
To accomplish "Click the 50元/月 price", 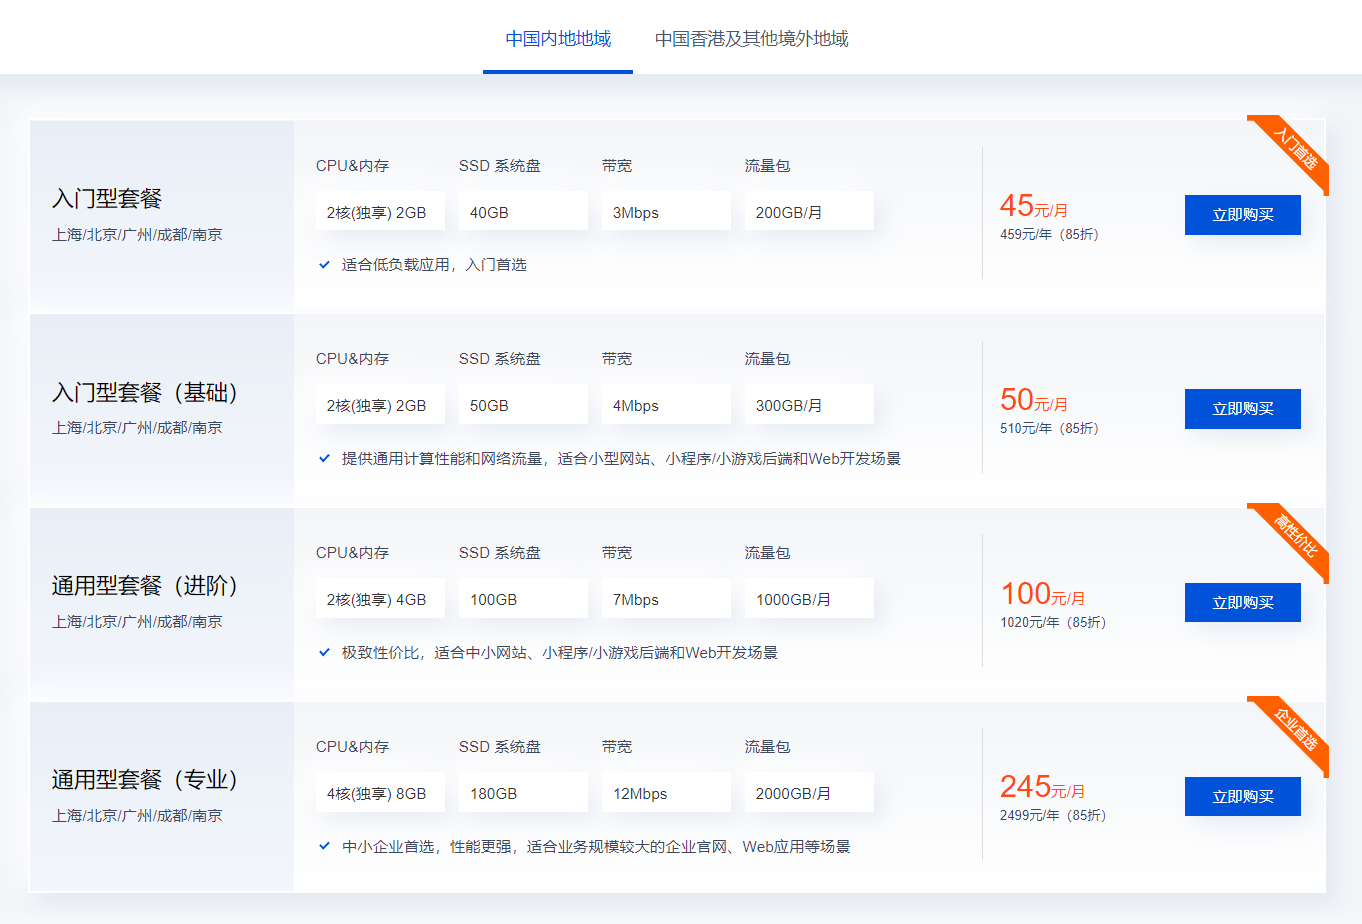I will coord(1034,400).
